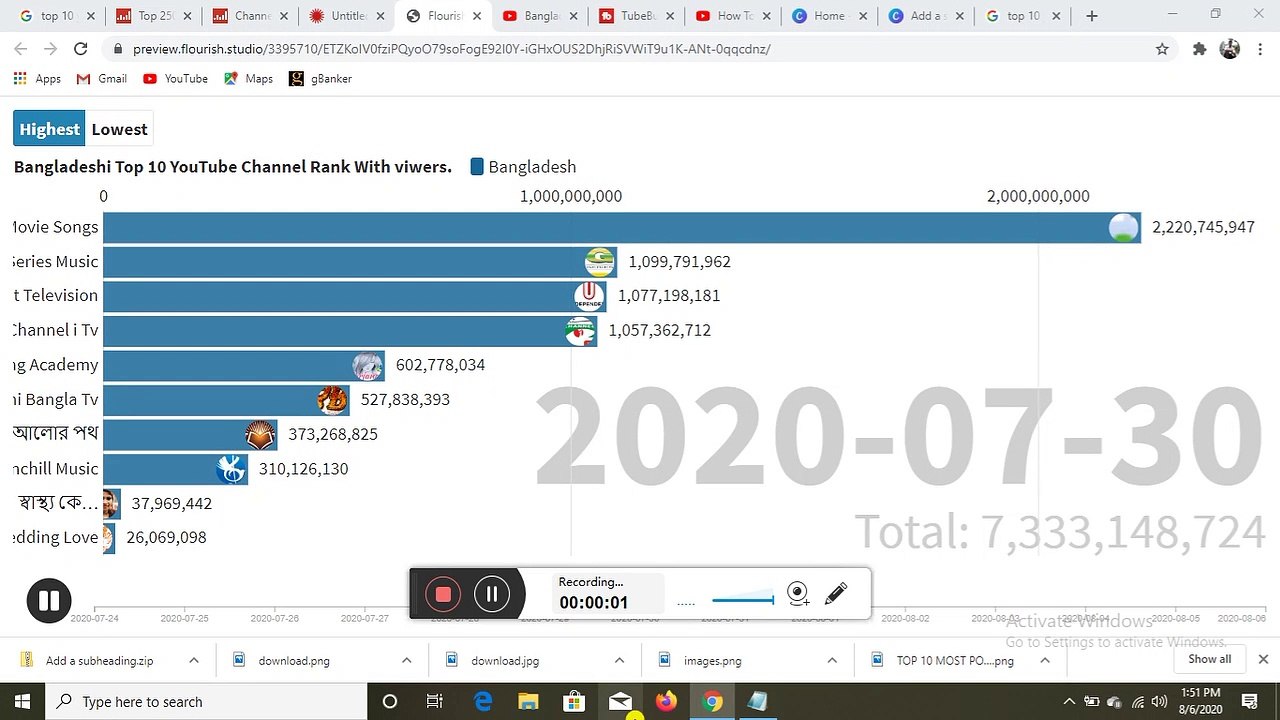Expand options for download.png
The height and width of the screenshot is (720, 1280).
[x=406, y=660]
